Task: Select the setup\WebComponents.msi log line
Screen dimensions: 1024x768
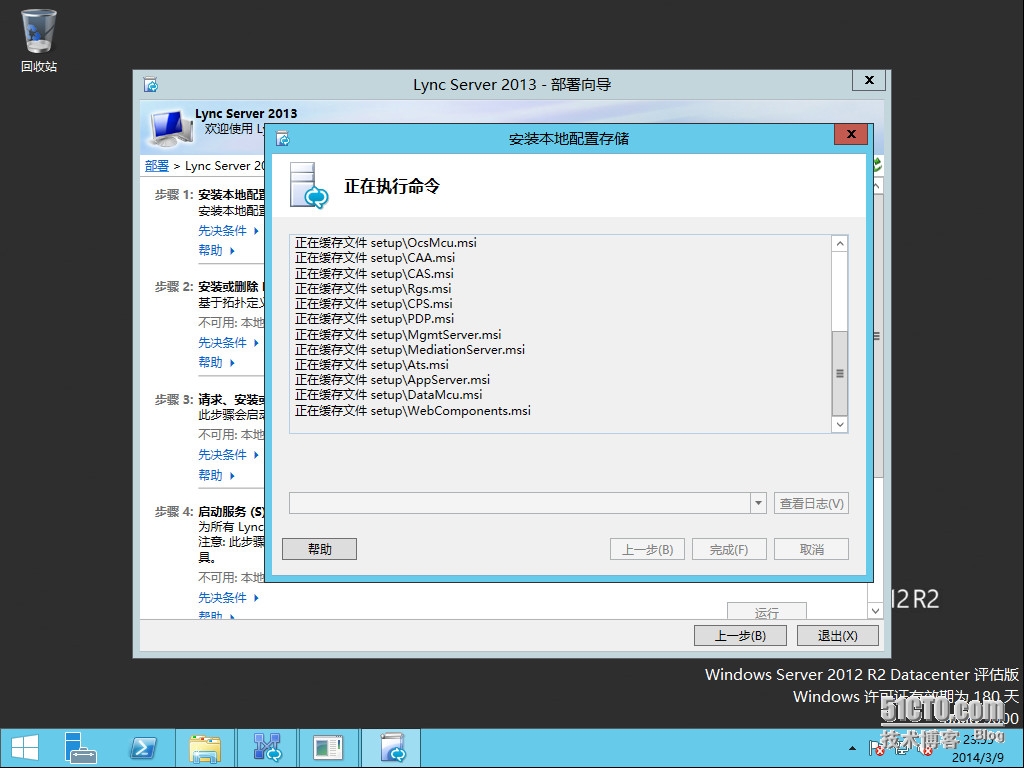Action: pyautogui.click(x=413, y=411)
